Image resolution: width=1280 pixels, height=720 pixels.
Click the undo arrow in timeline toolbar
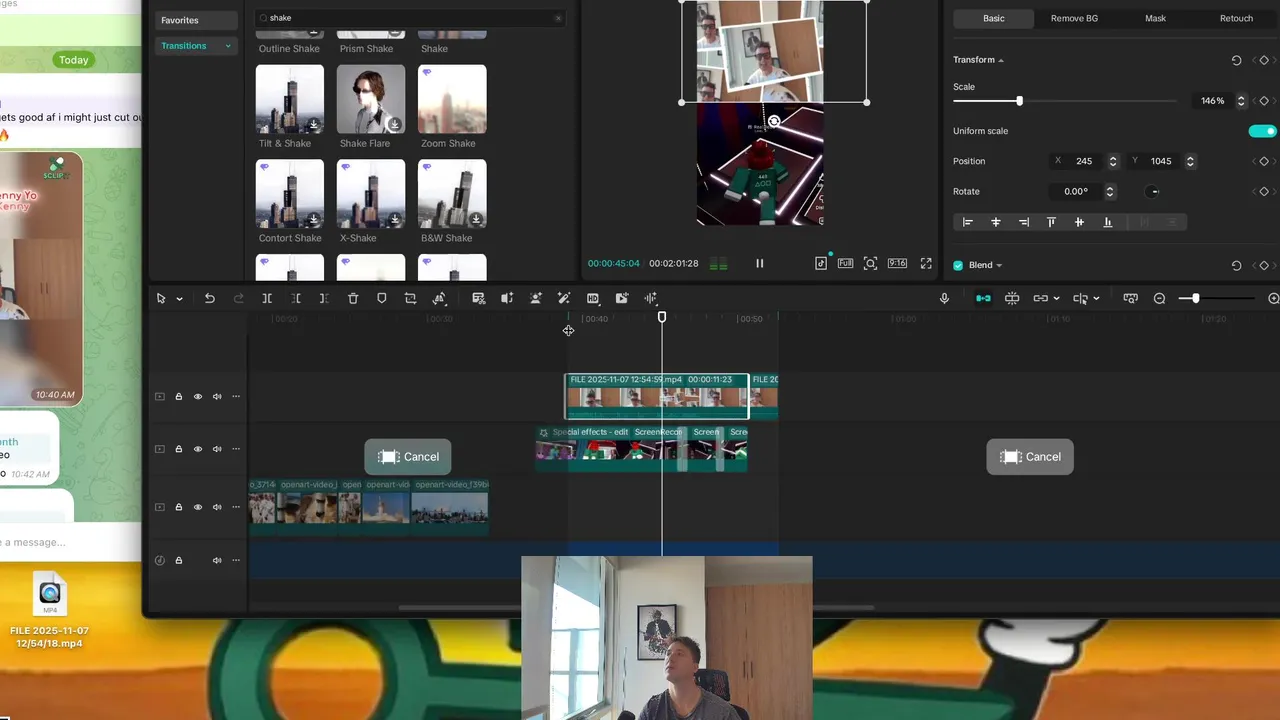210,298
